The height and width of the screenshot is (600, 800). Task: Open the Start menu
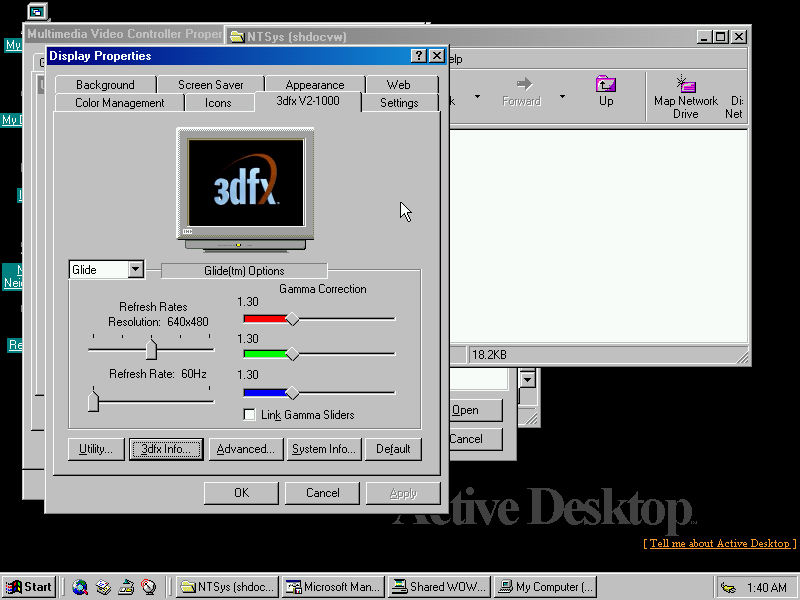click(29, 587)
